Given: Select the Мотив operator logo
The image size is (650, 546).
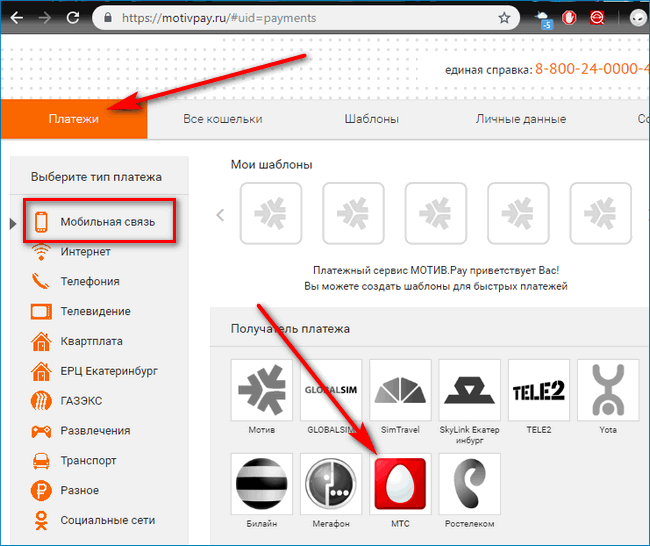Looking at the screenshot, I should pyautogui.click(x=262, y=390).
